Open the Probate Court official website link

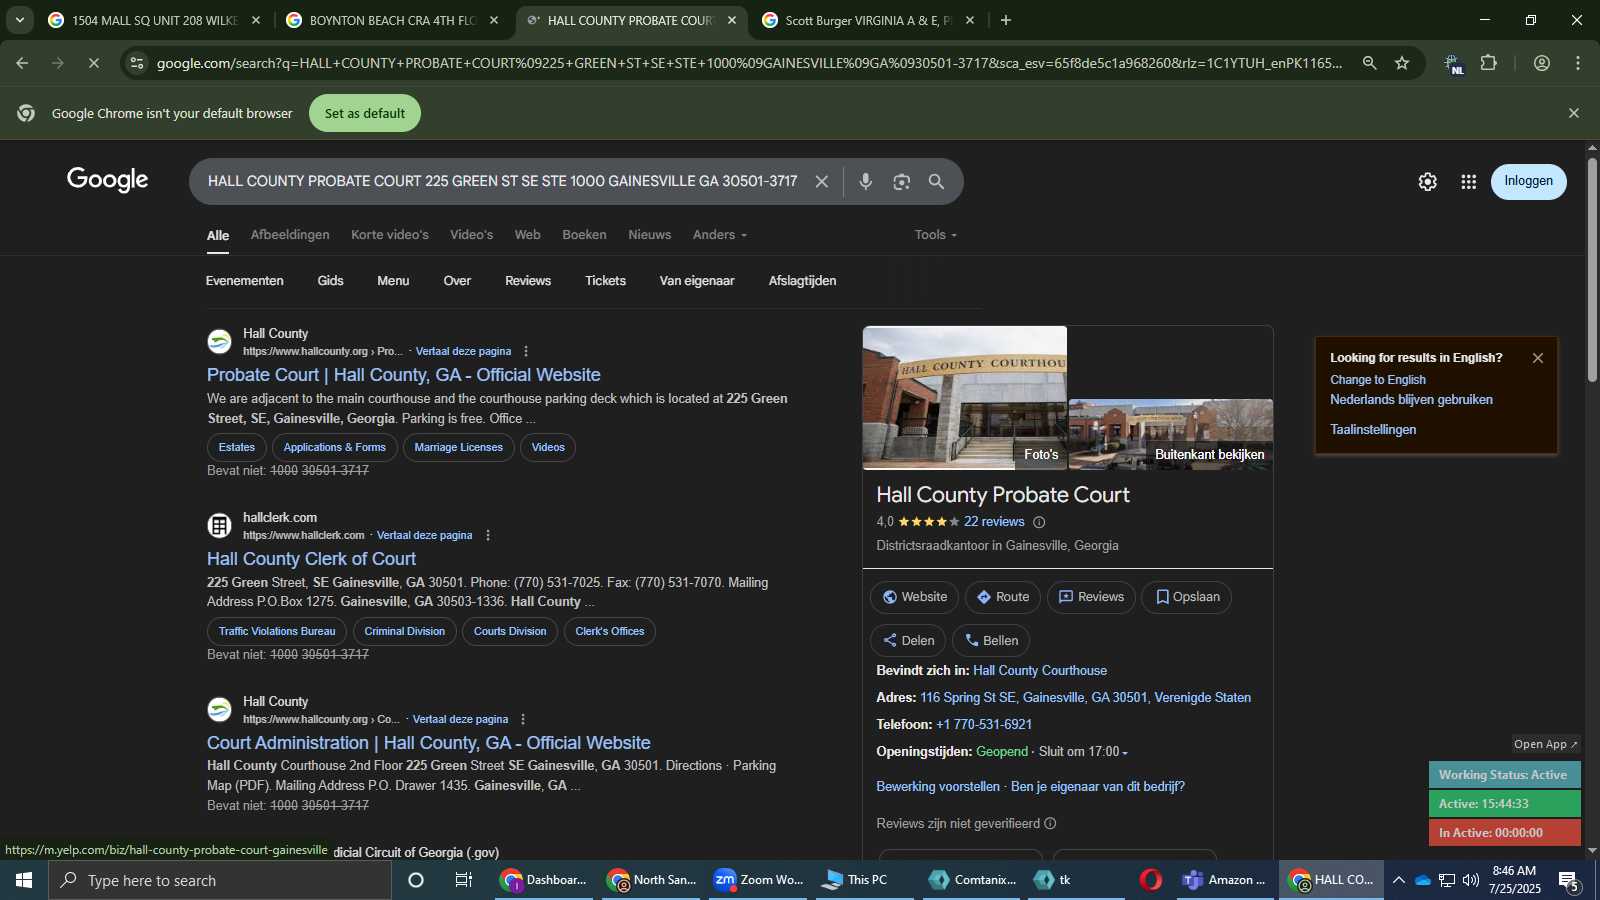click(x=404, y=375)
